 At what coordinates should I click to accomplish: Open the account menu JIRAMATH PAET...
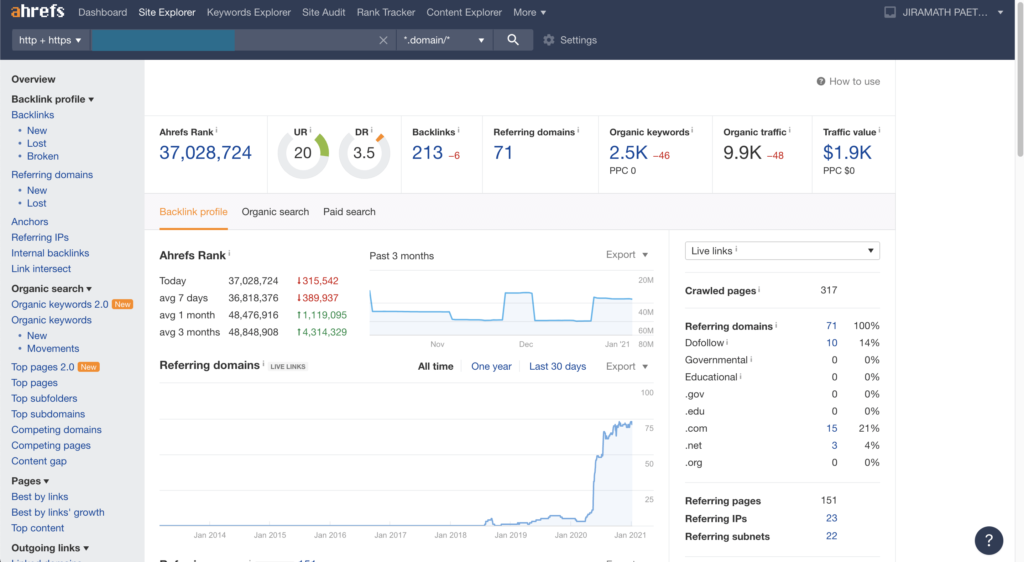[x=953, y=12]
